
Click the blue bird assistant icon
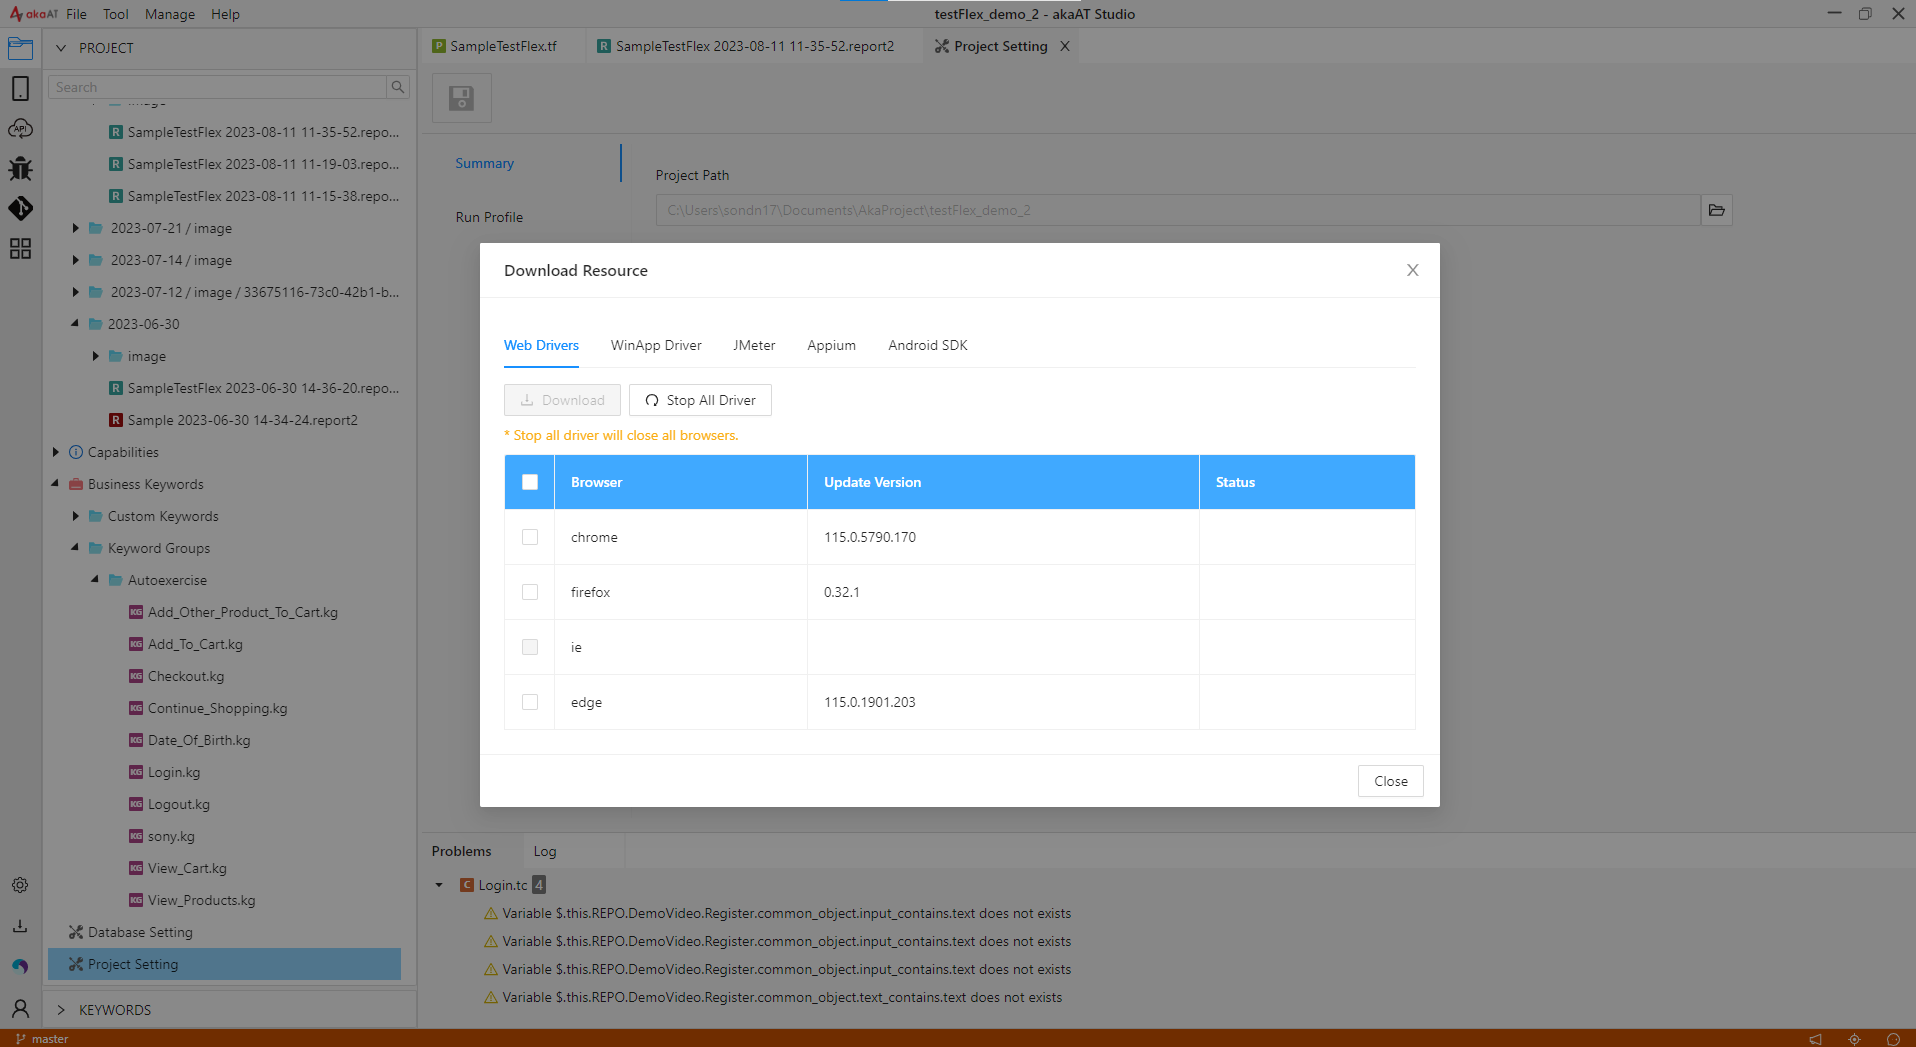click(20, 966)
